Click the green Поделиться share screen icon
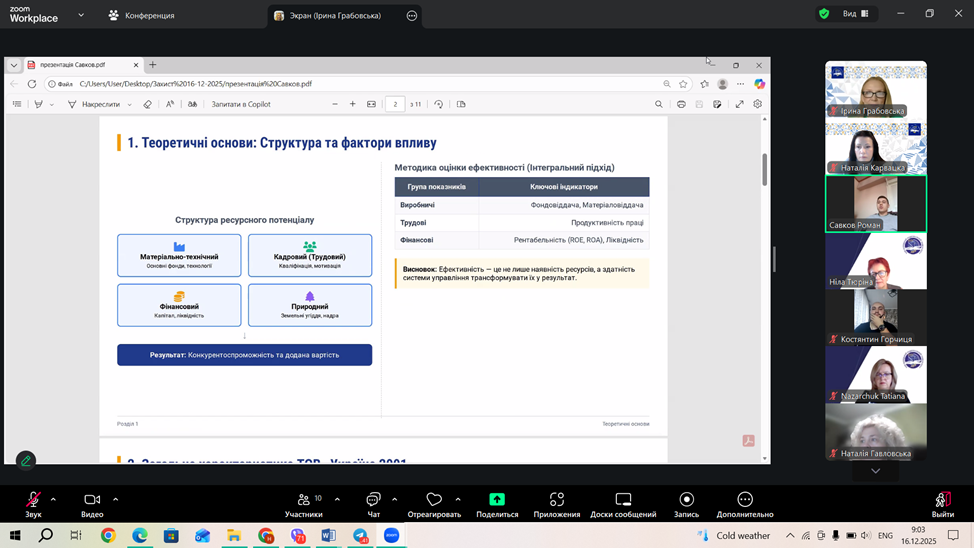The image size is (974, 548). pyautogui.click(x=497, y=500)
